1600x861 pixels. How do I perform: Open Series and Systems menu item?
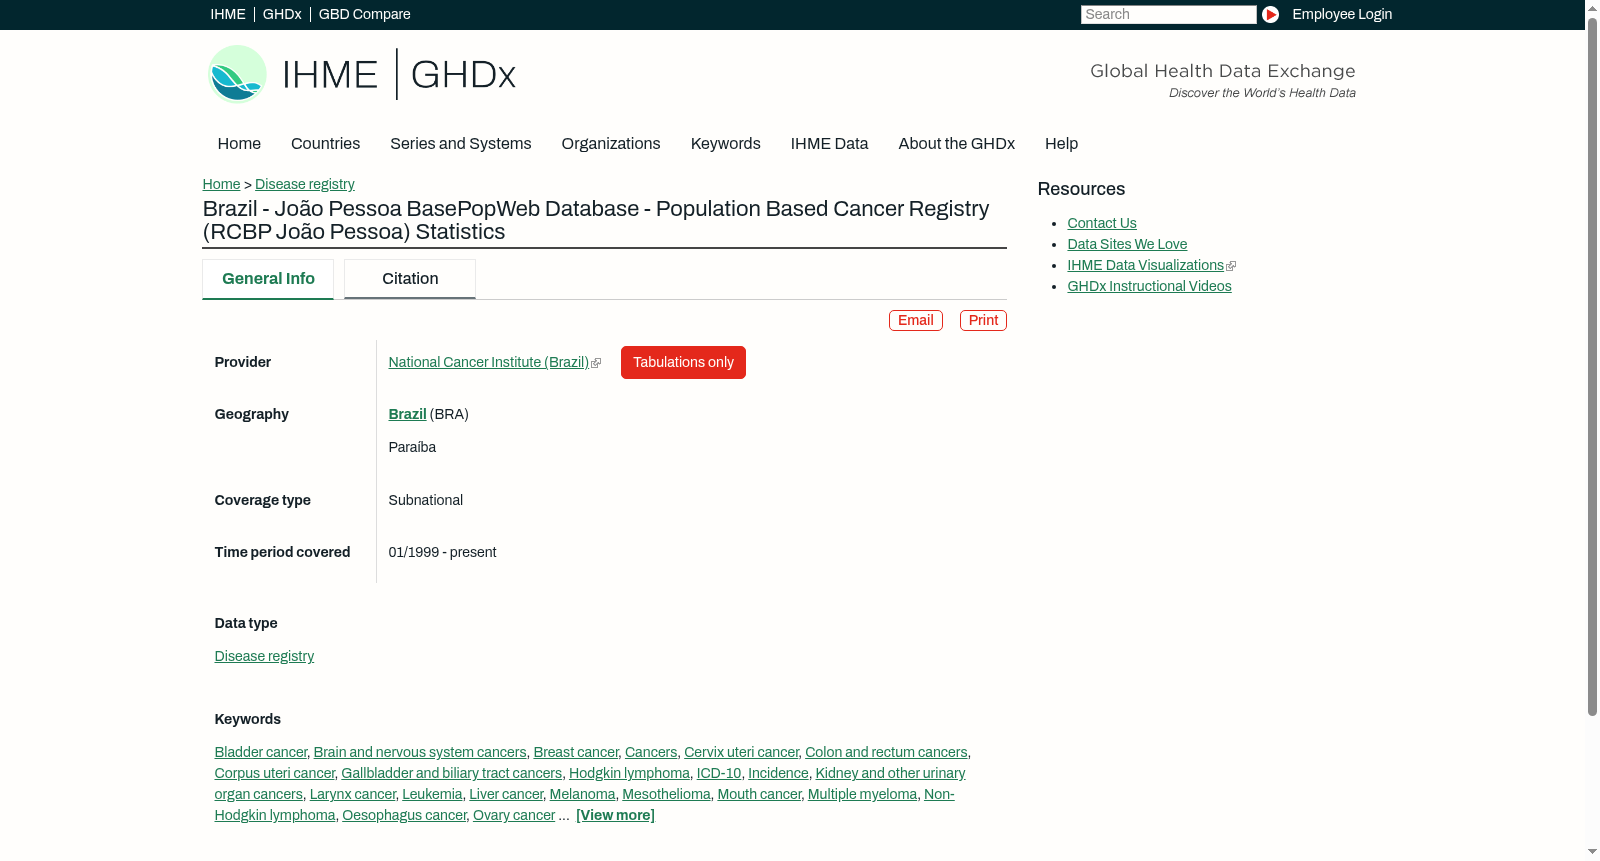[460, 144]
